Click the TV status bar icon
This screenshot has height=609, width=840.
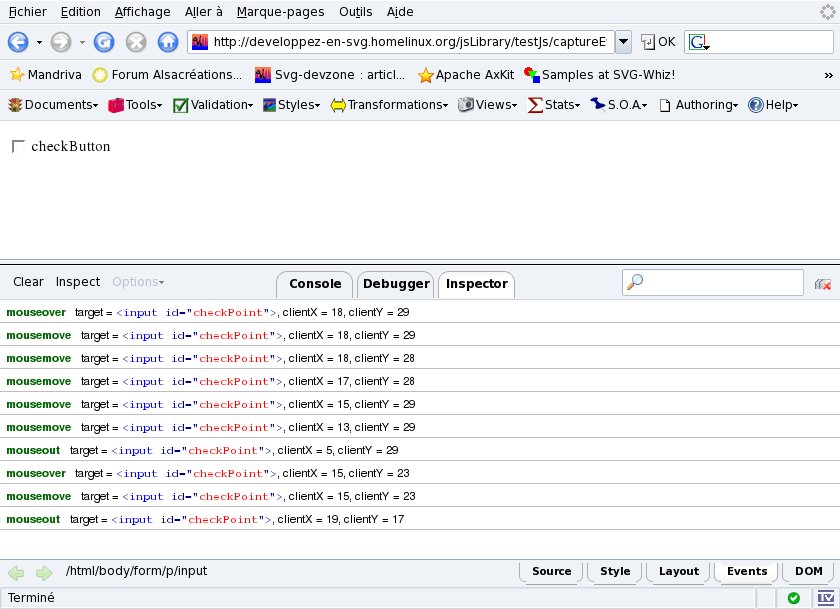click(826, 598)
